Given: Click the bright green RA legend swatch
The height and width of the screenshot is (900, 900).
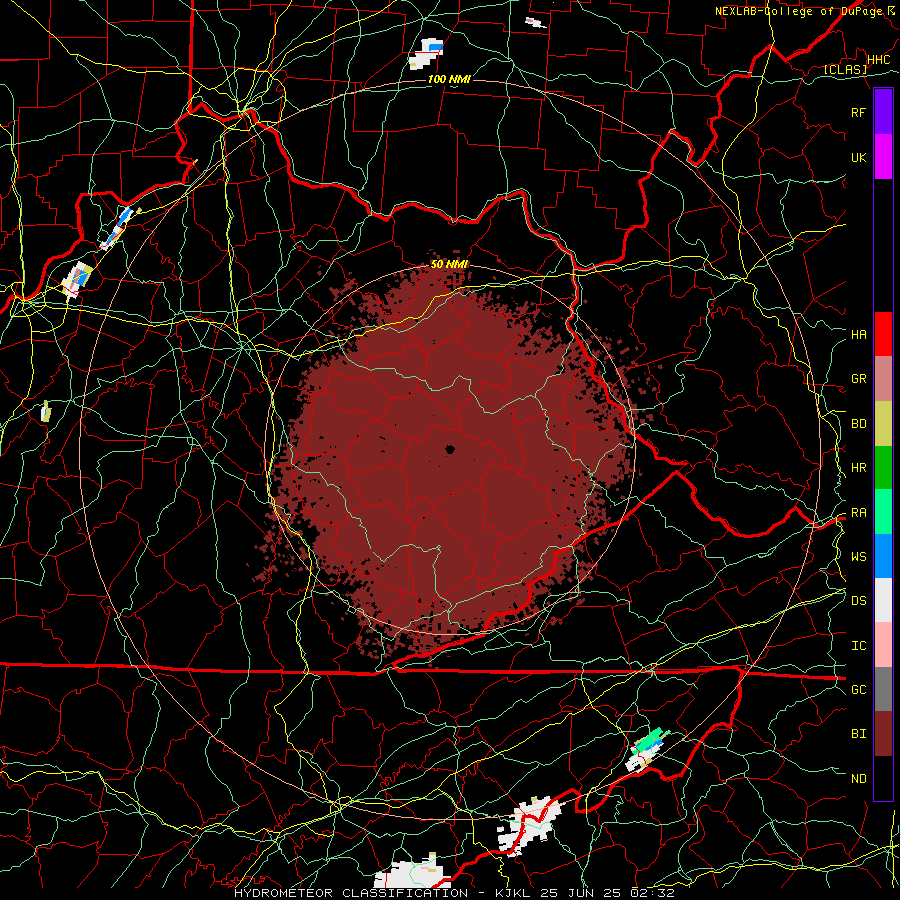Looking at the screenshot, I should (x=883, y=512).
